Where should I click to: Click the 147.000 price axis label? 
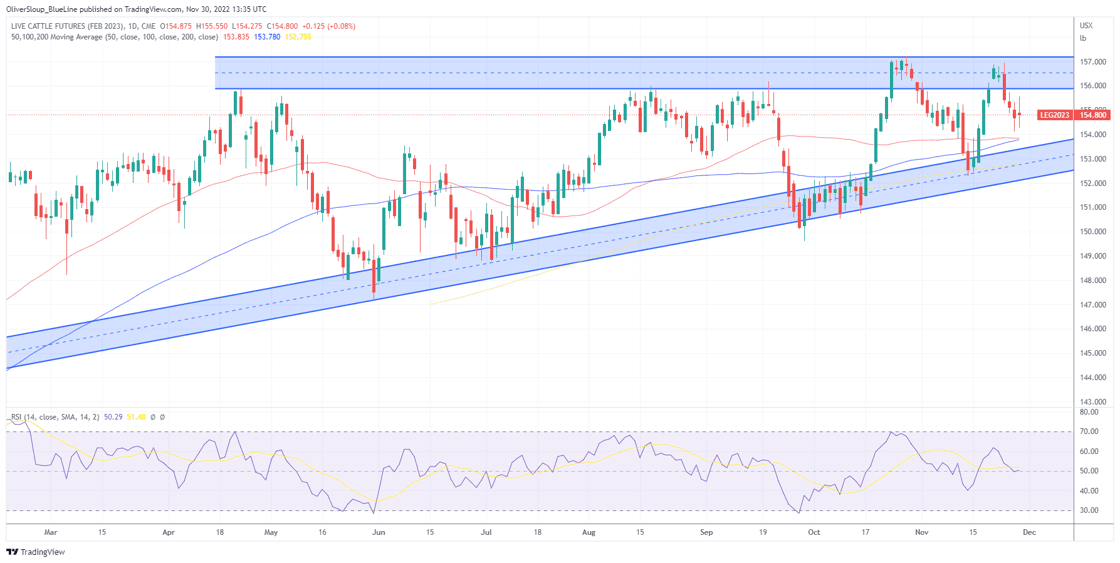[1094, 304]
